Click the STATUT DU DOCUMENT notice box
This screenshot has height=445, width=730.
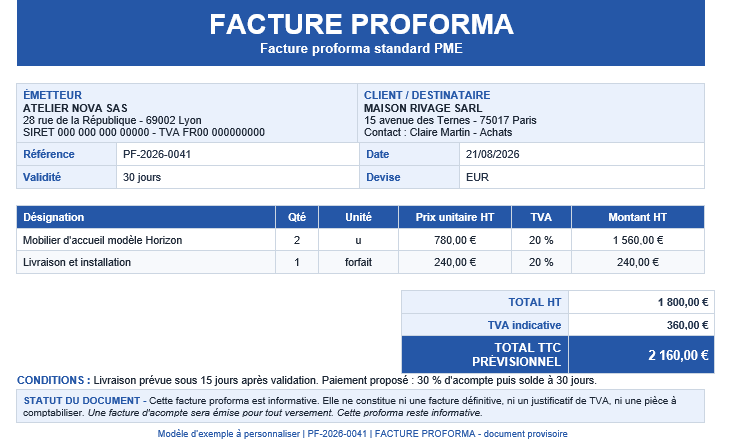click(x=360, y=406)
